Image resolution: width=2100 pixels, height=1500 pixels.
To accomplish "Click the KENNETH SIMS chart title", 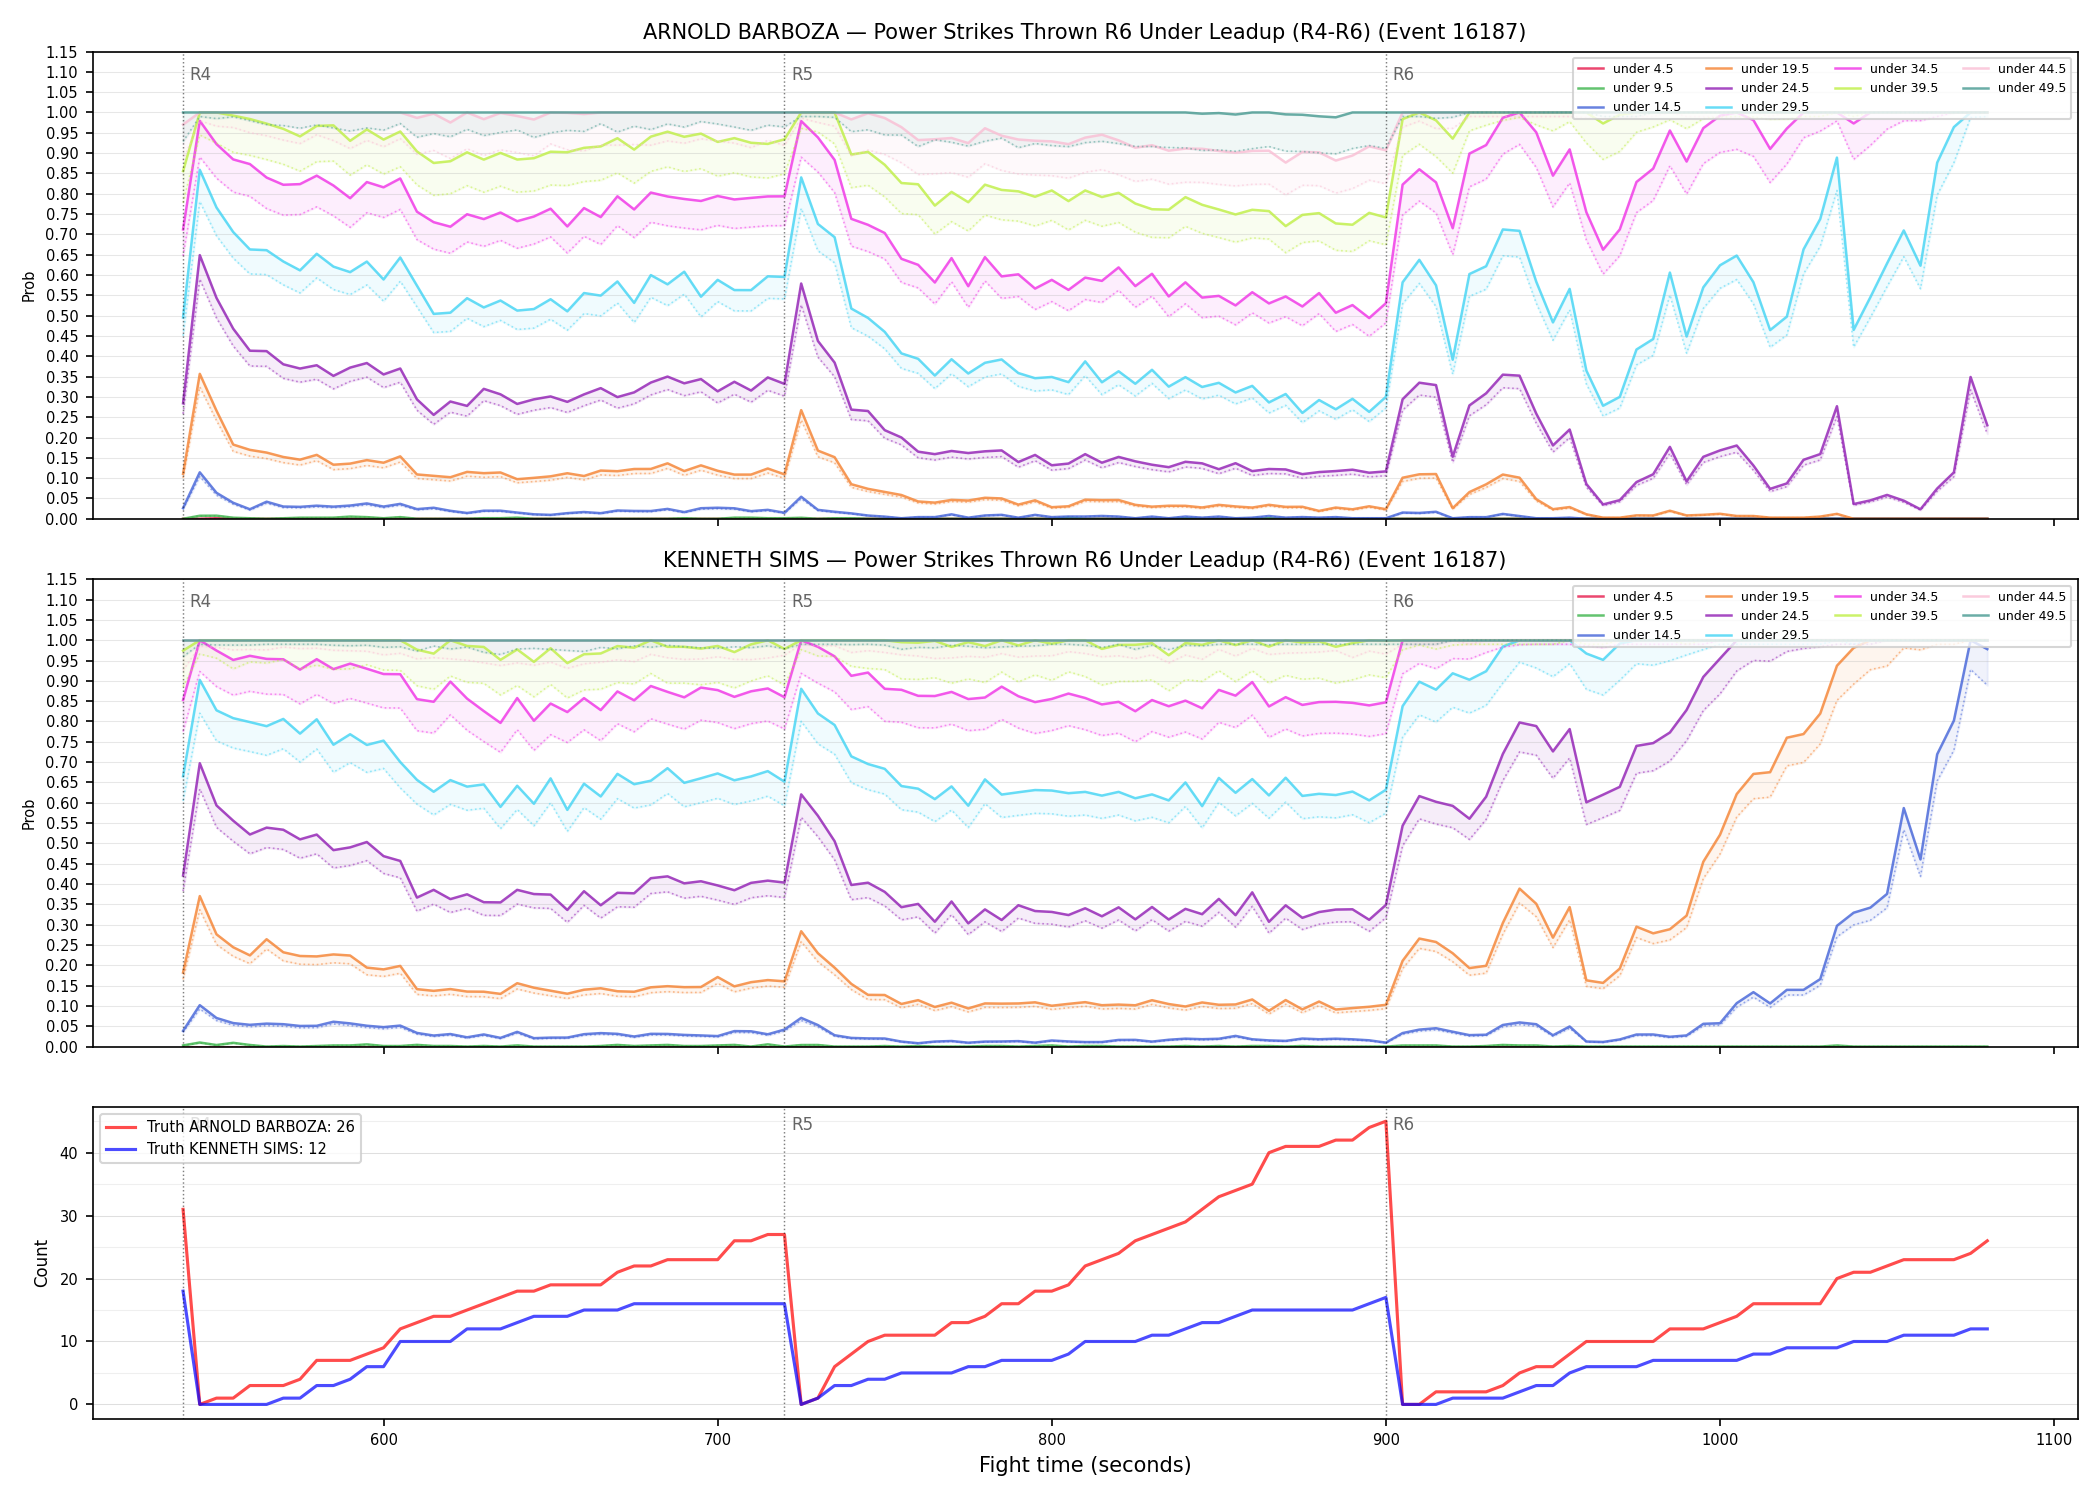I will [x=1084, y=560].
